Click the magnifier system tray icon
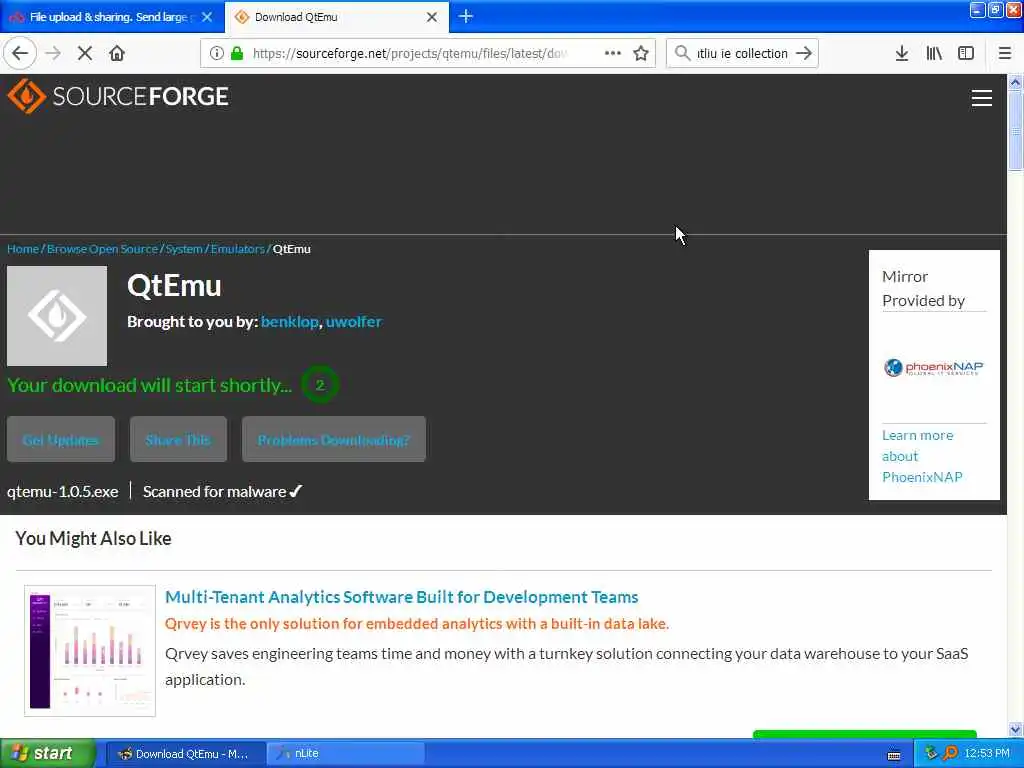Screen dimensions: 1024x768 click(x=950, y=753)
